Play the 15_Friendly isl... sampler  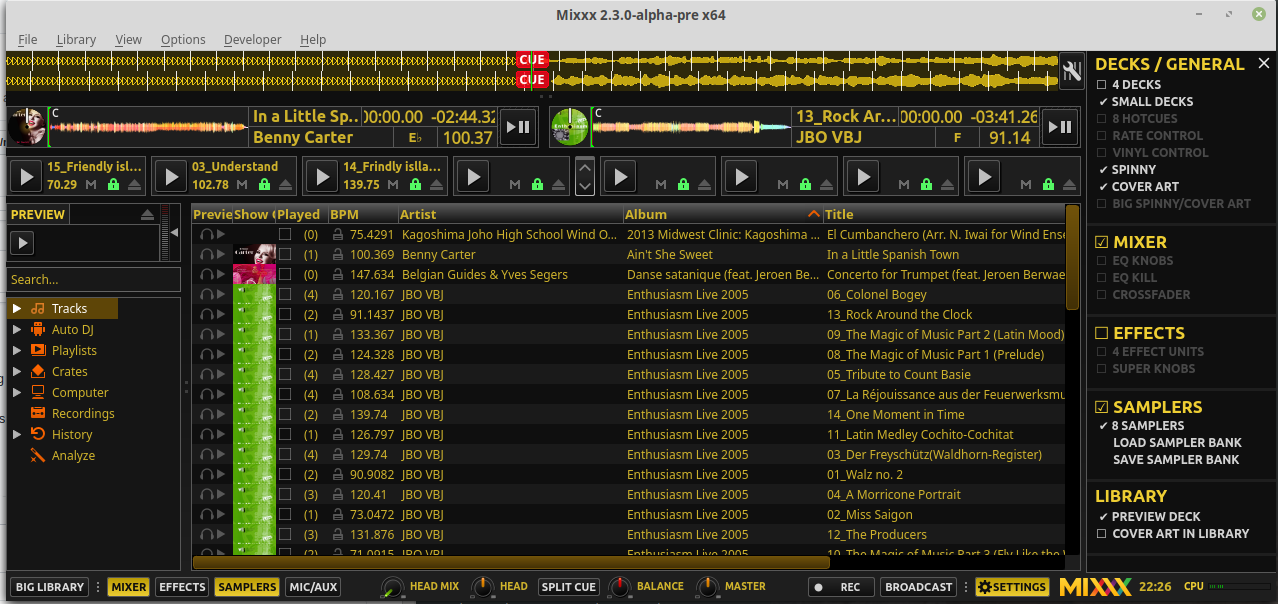[26, 177]
